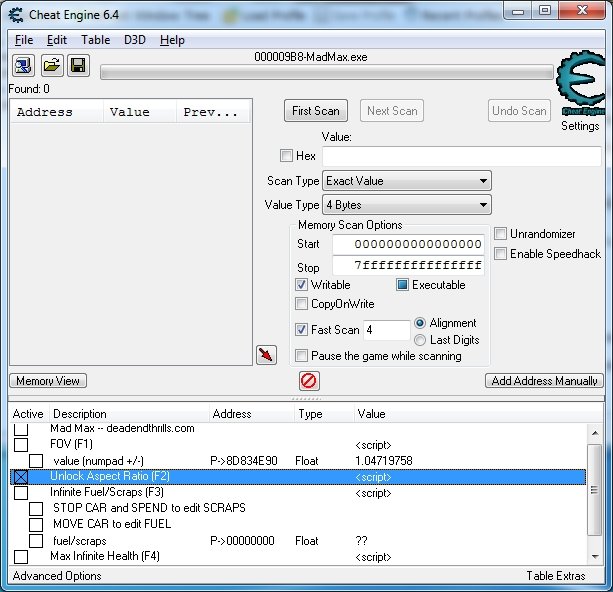
Task: Click the Value column header in results
Action: click(x=140, y=112)
